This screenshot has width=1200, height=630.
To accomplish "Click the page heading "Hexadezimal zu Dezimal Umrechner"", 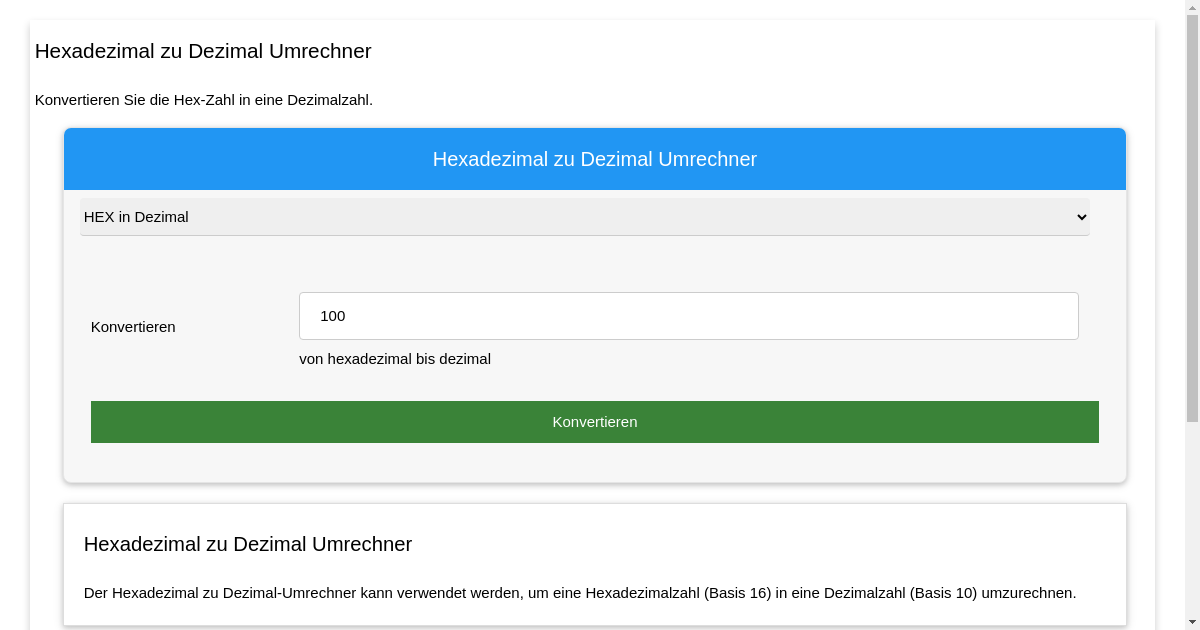I will point(203,51).
